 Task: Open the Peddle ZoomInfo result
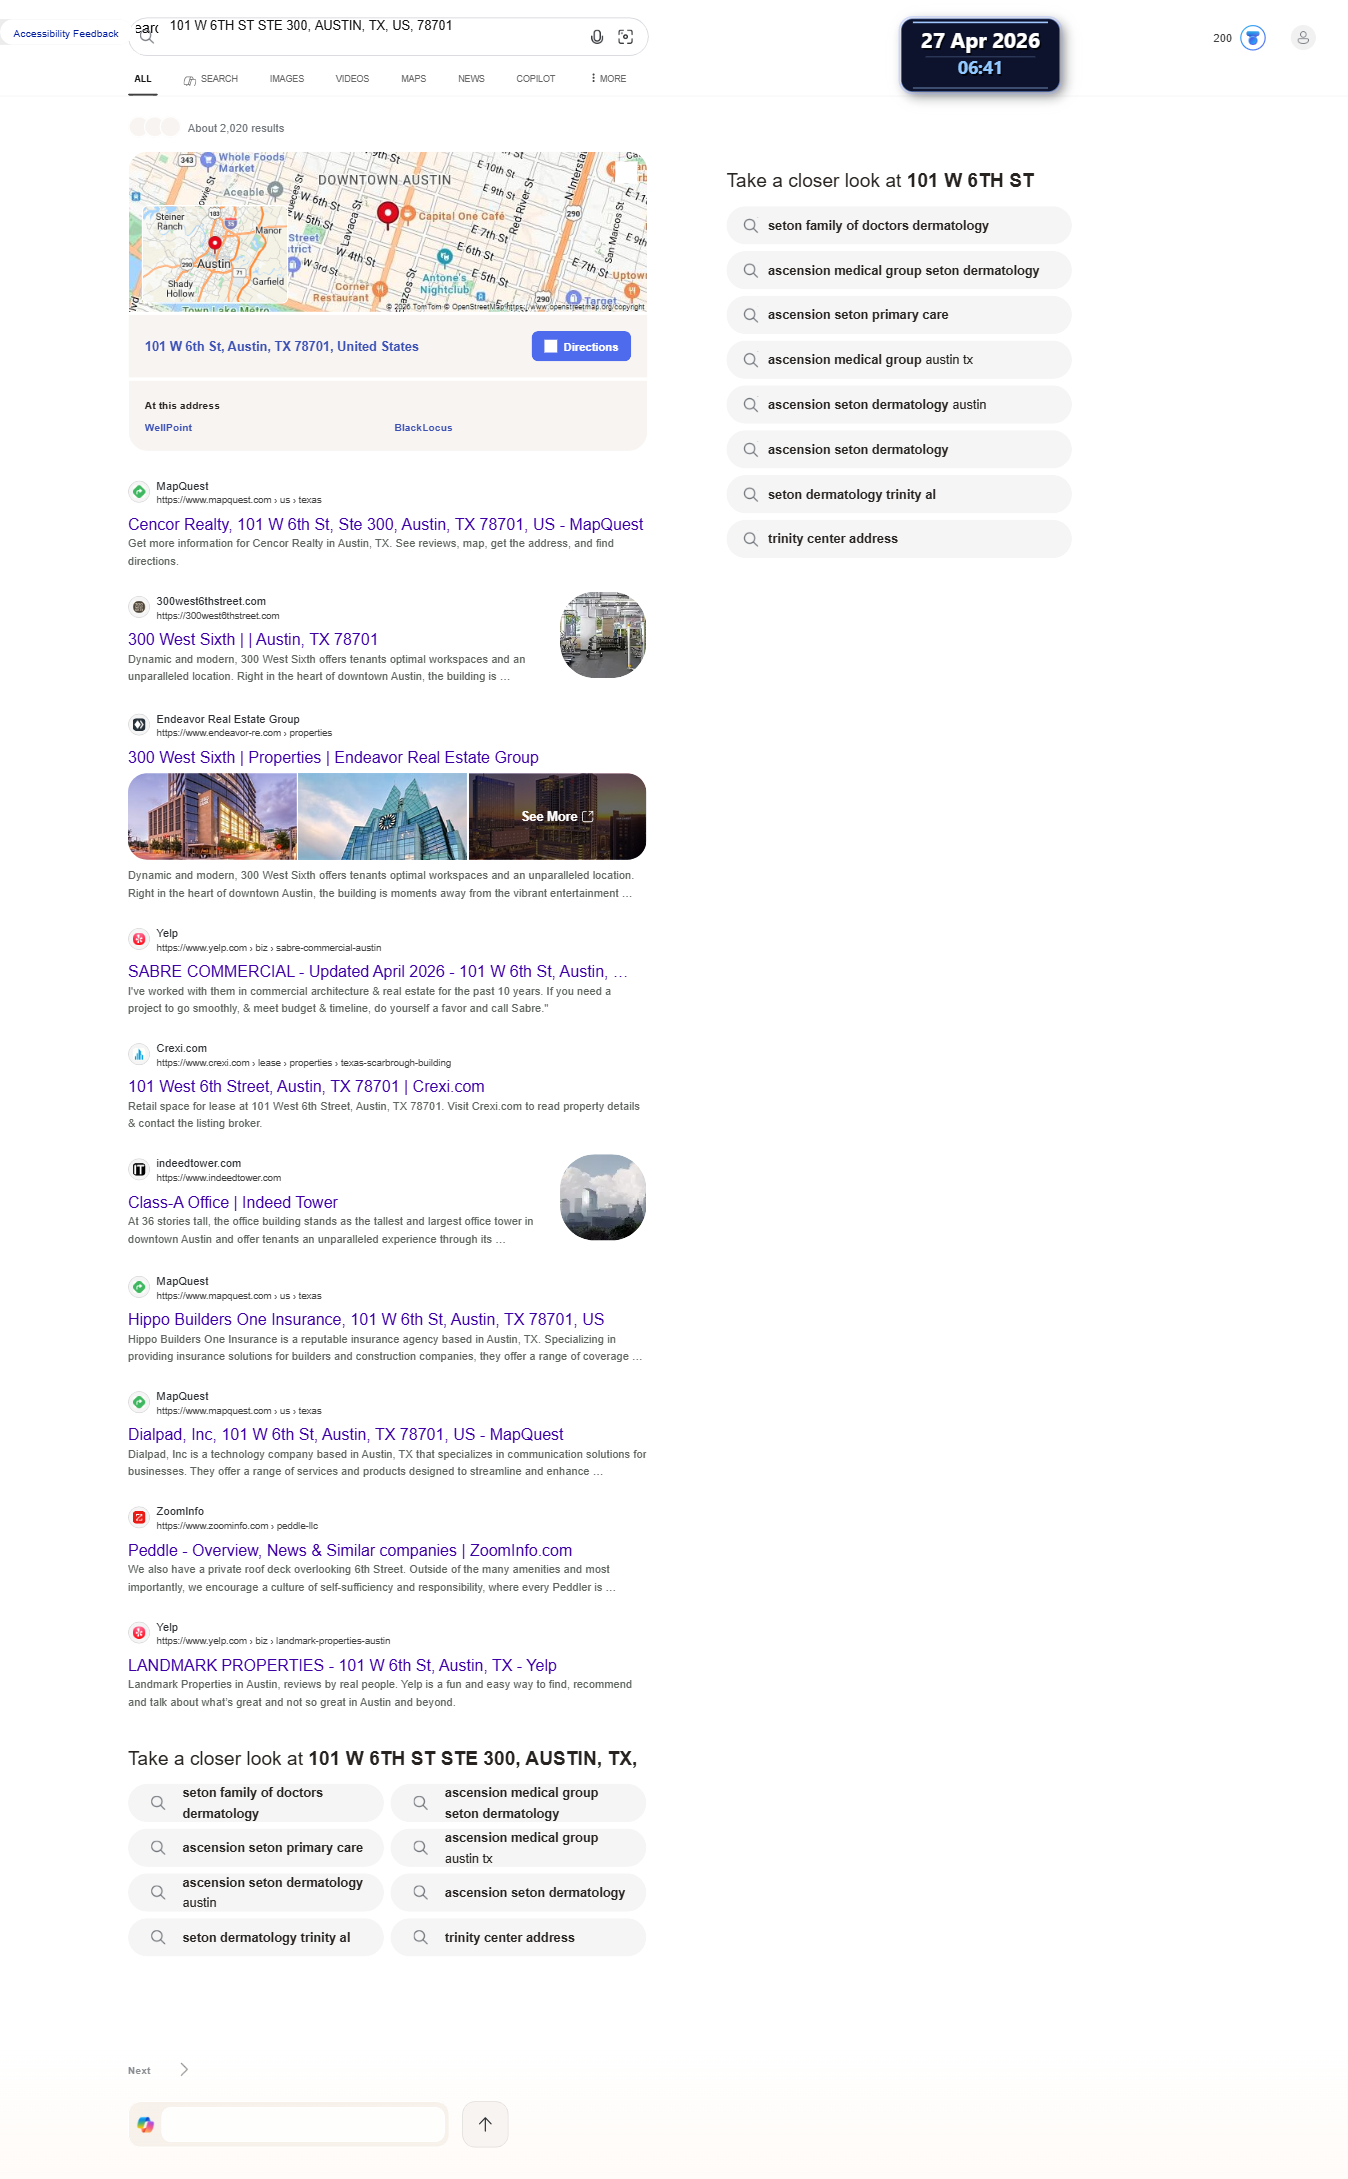coord(350,1550)
